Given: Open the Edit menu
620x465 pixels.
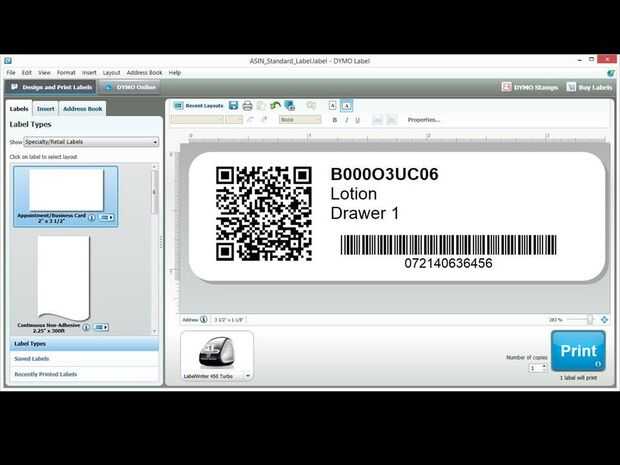Looking at the screenshot, I should pyautogui.click(x=26, y=73).
